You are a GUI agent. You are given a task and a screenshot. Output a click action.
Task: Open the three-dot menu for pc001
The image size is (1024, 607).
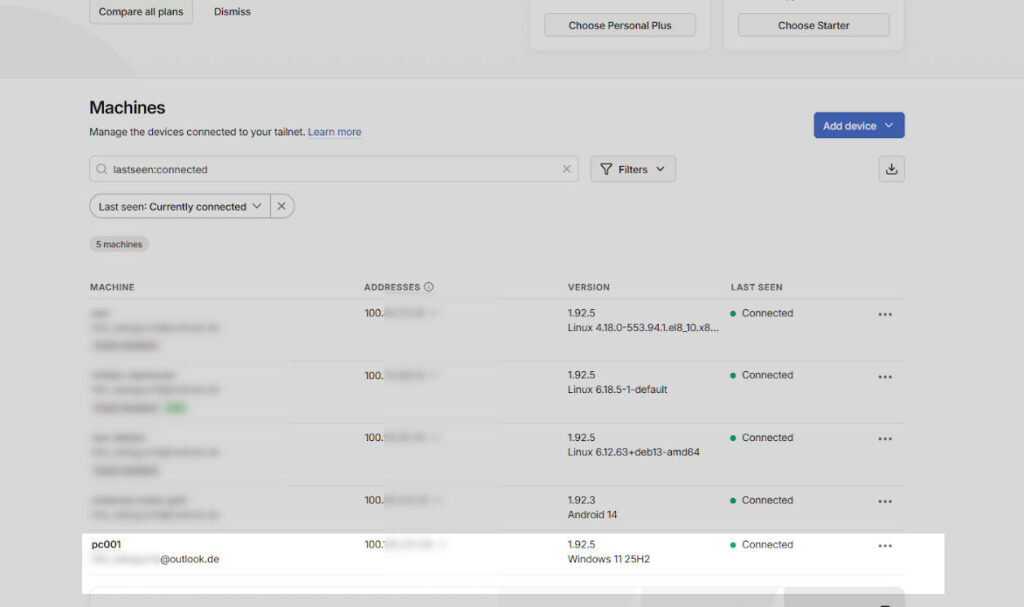885,546
